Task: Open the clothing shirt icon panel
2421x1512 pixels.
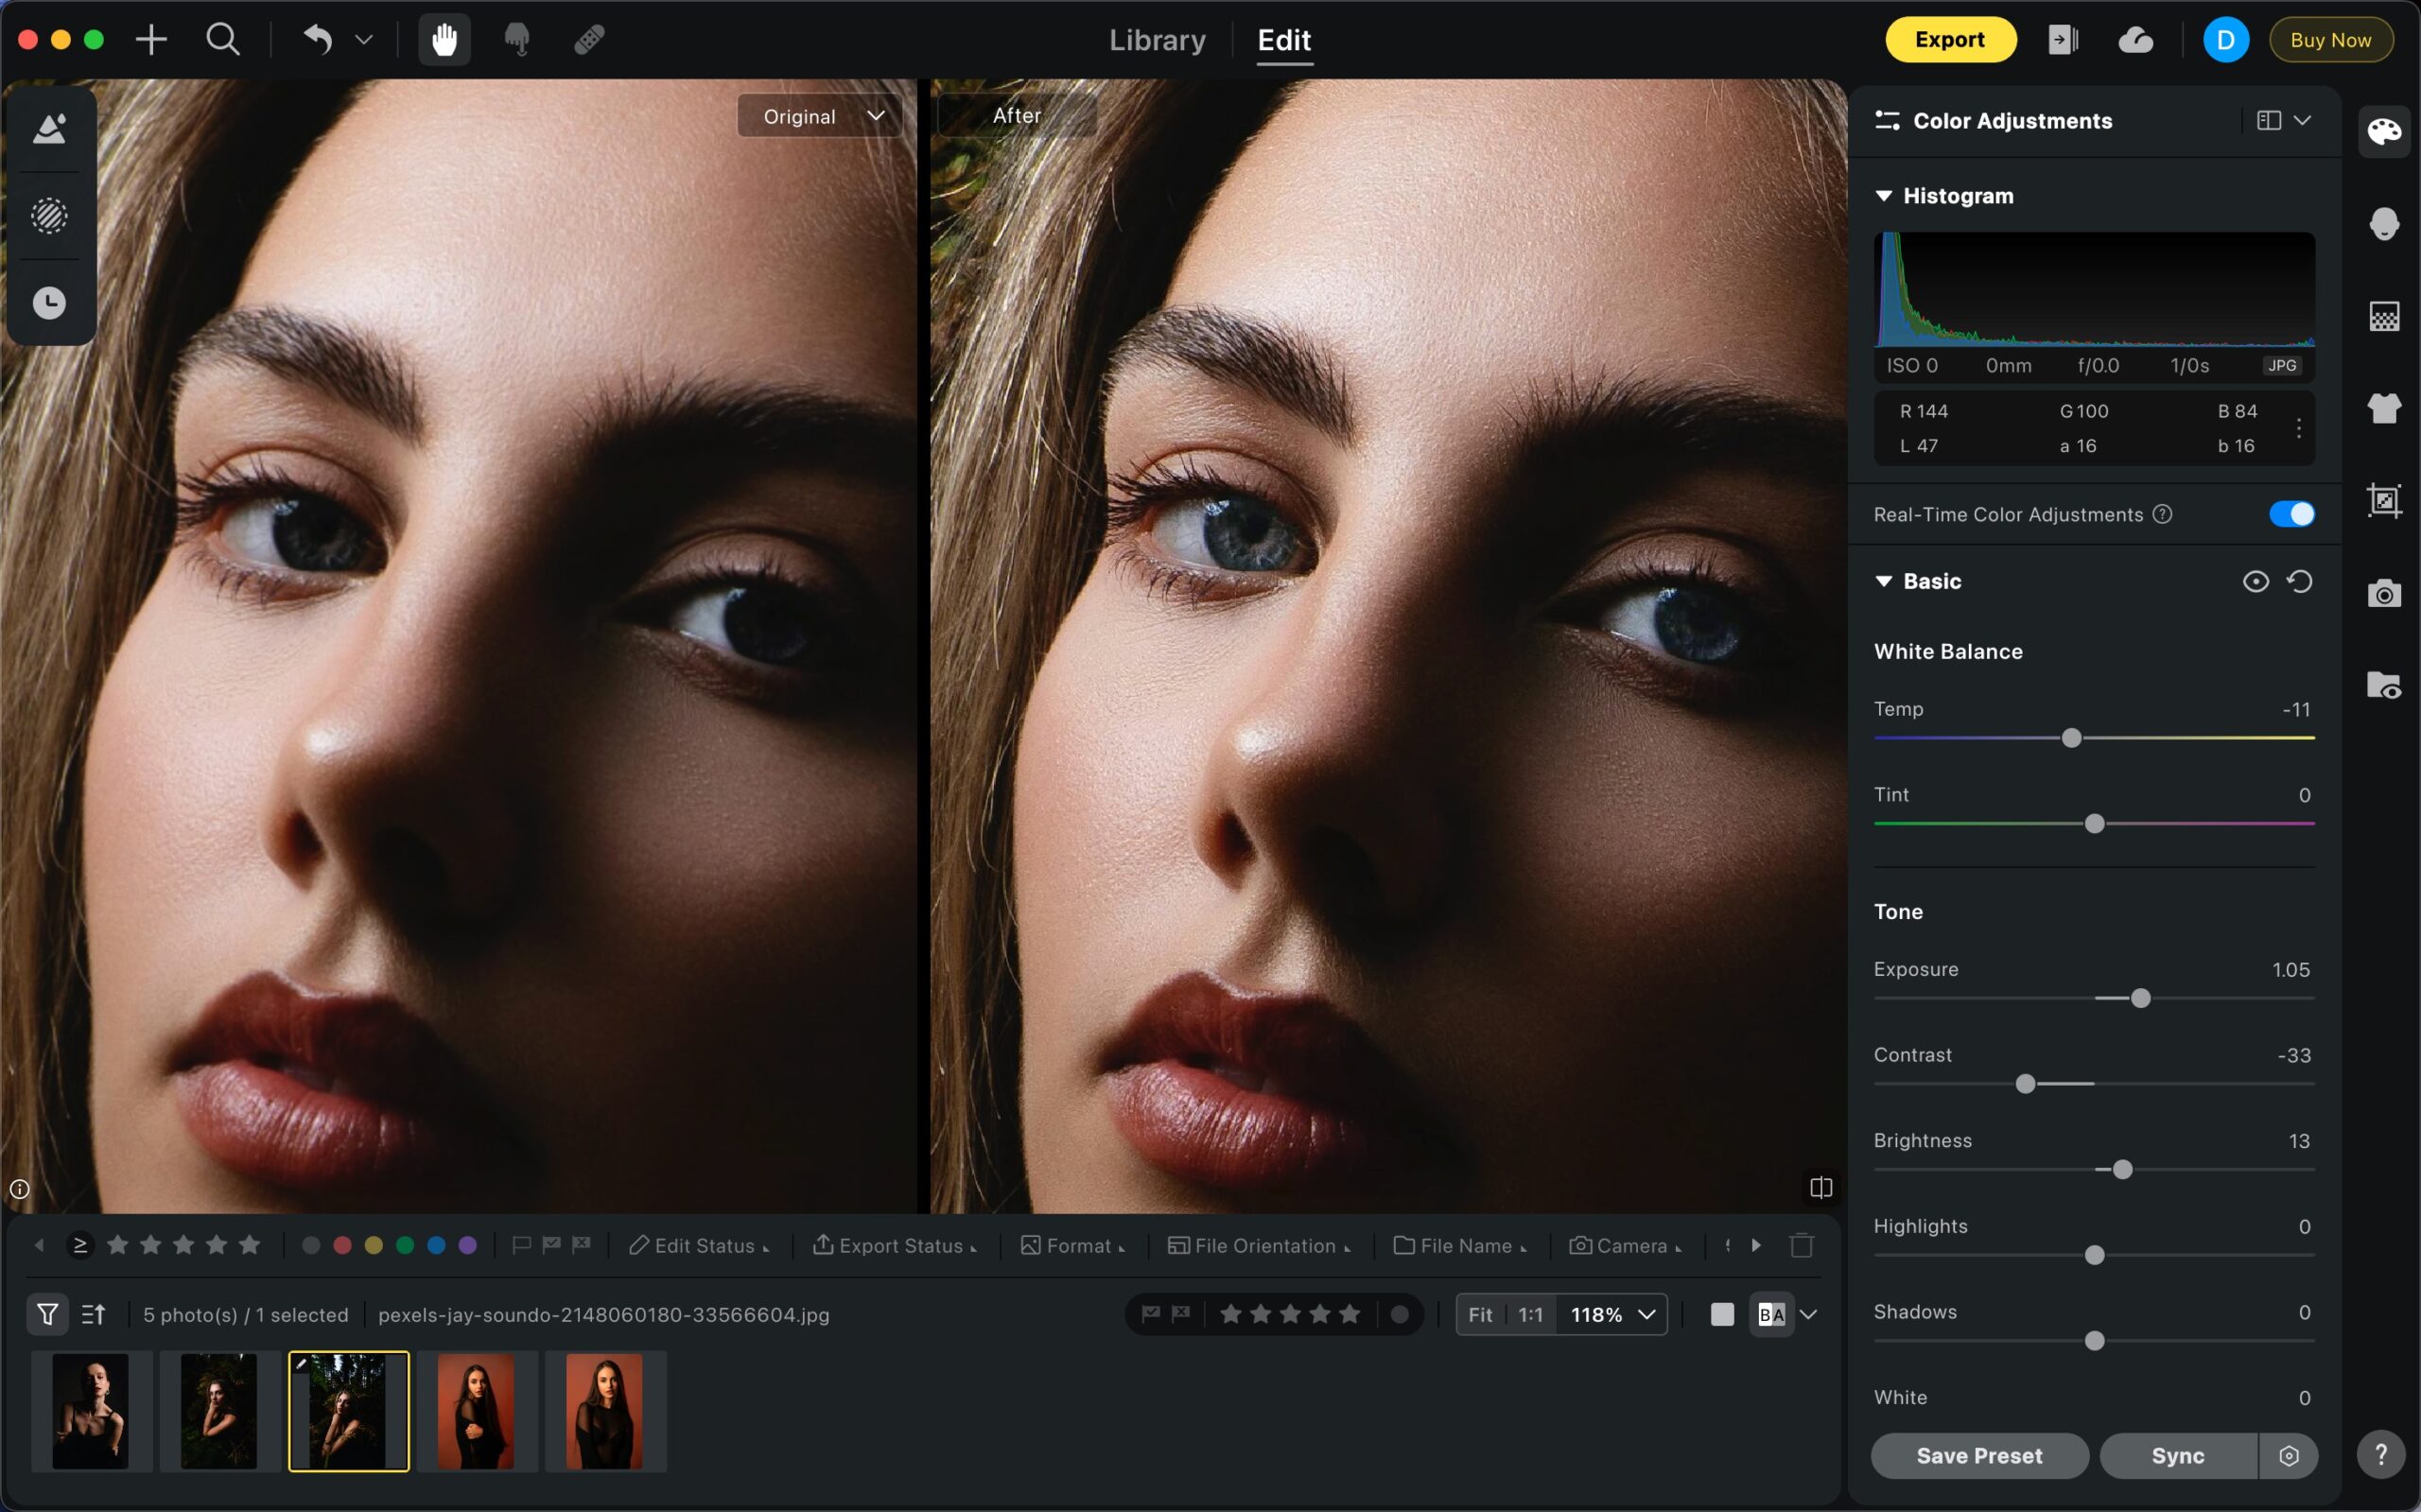Action: [x=2384, y=408]
